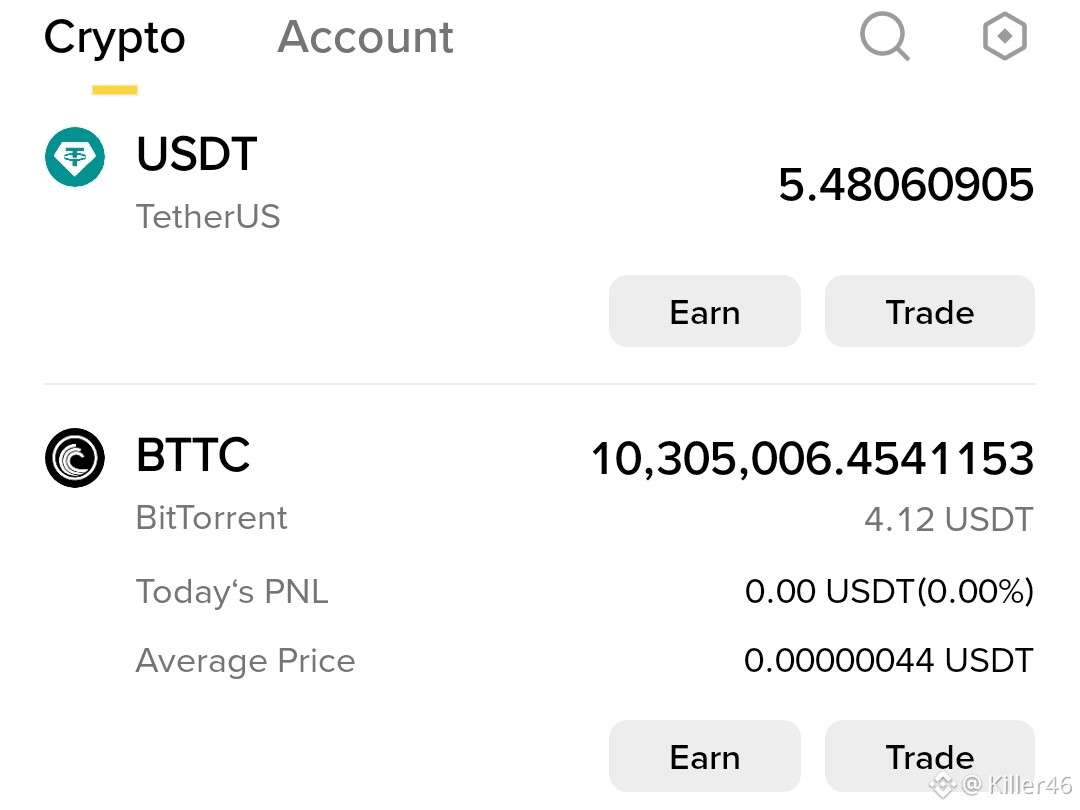Screen dimensions: 1080x810
Task: Open the USDT asset name
Action: 197,154
